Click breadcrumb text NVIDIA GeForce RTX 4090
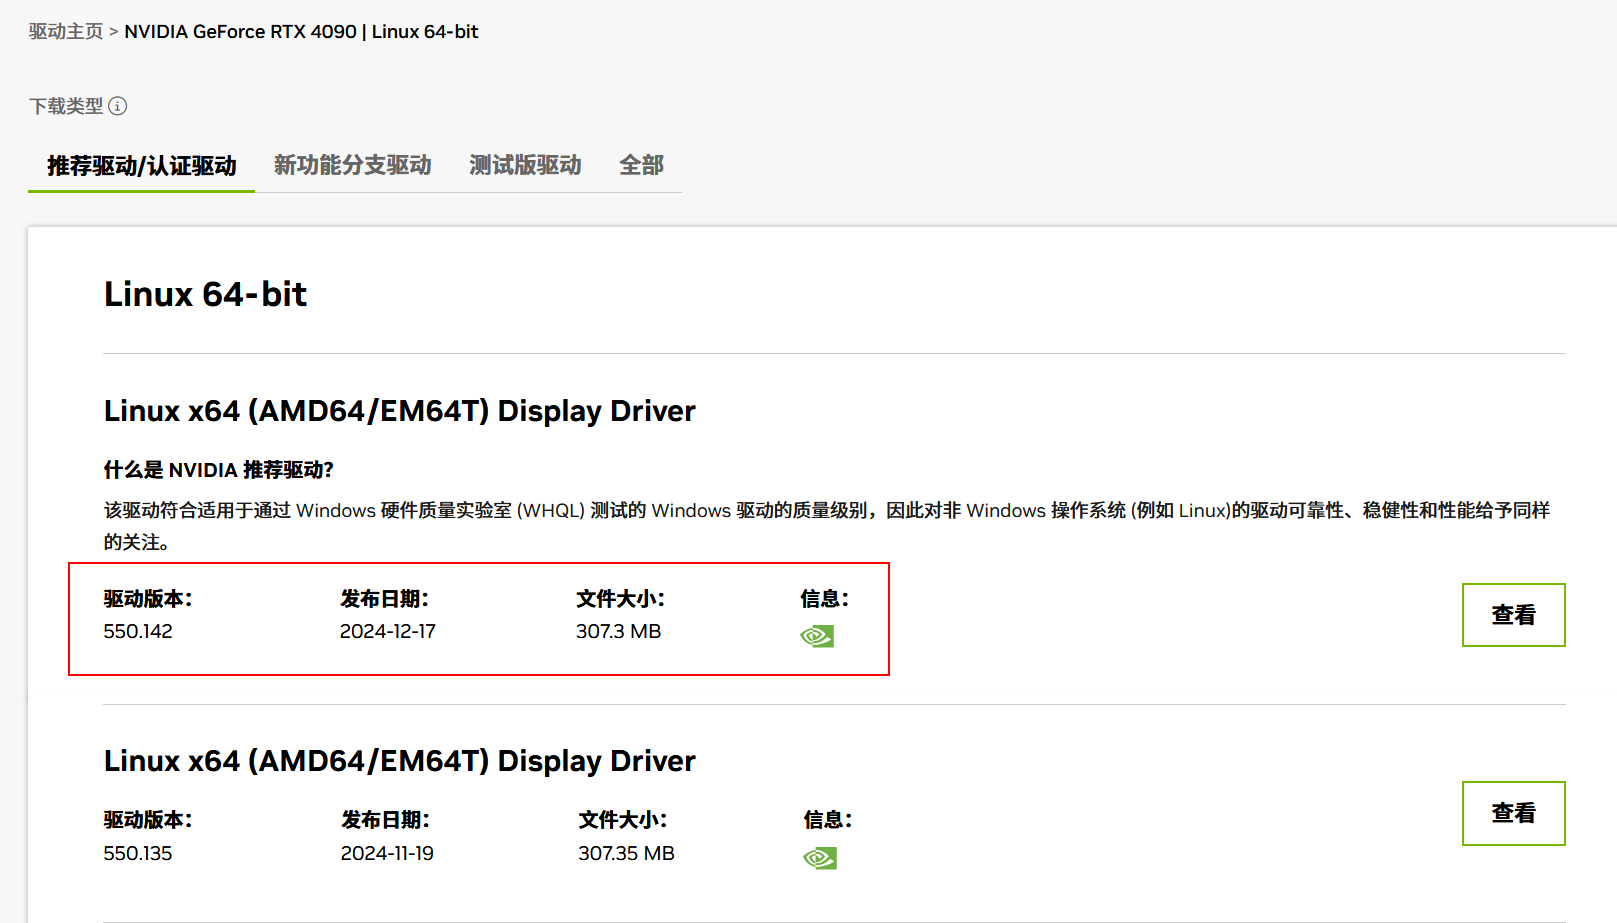1617x923 pixels. click(240, 32)
